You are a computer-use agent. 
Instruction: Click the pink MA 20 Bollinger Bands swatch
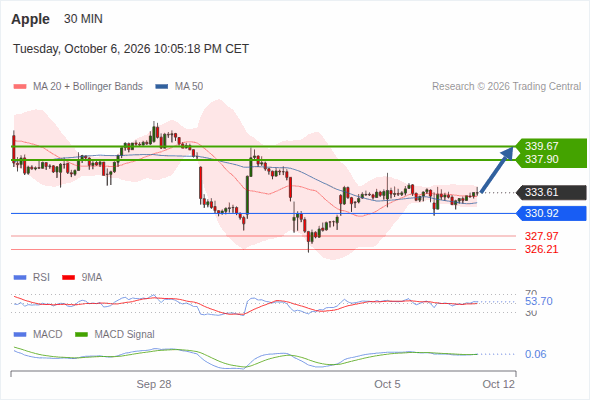(x=20, y=87)
